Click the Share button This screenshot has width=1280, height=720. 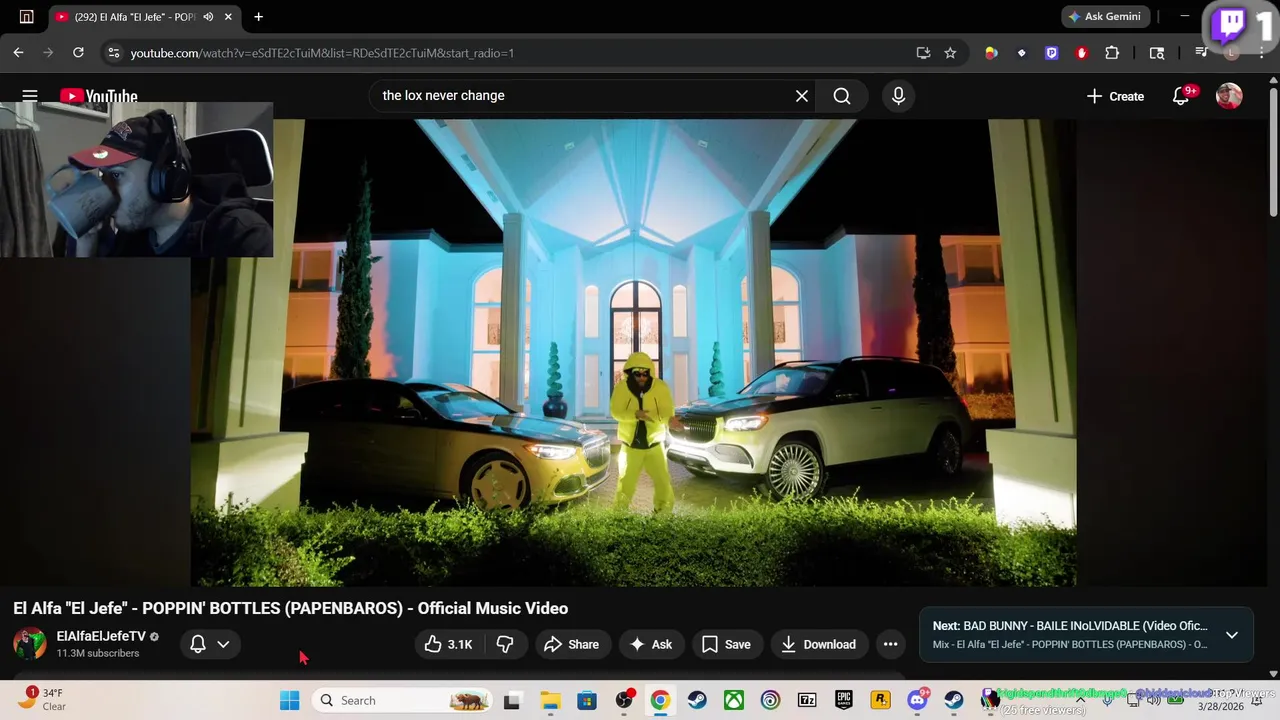[x=572, y=645]
